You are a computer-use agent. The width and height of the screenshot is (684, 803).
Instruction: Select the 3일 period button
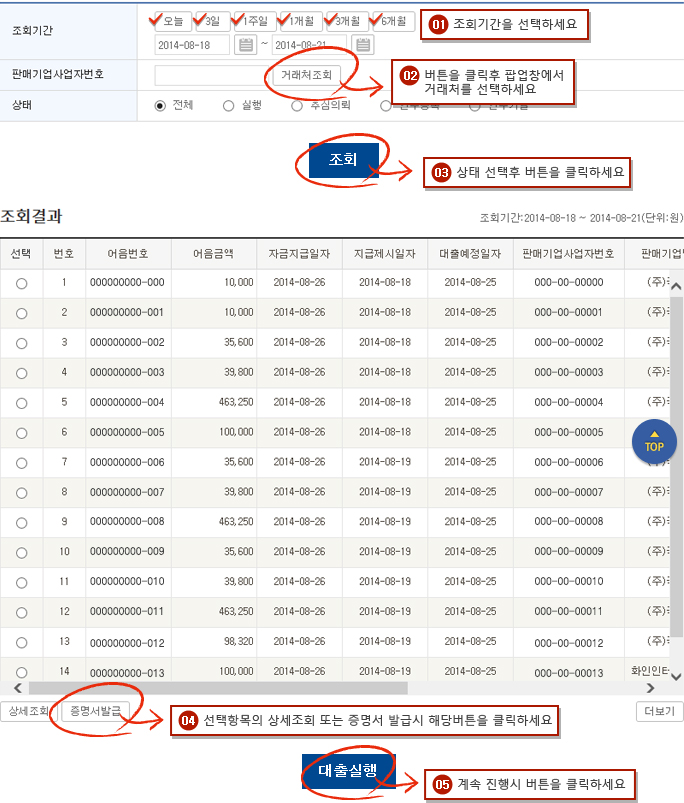(211, 21)
